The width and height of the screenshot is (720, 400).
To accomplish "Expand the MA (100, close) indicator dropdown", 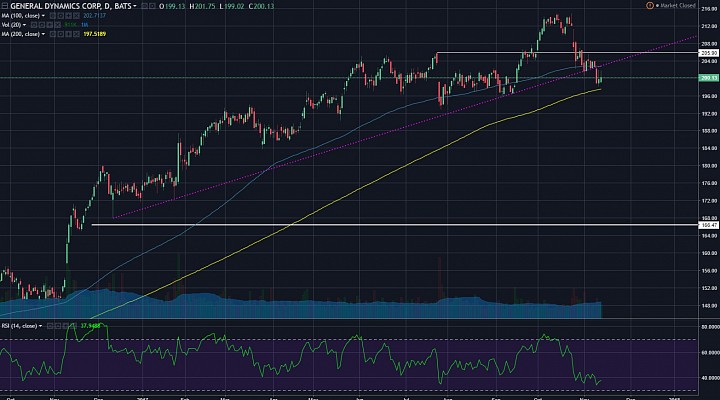I will pos(43,16).
